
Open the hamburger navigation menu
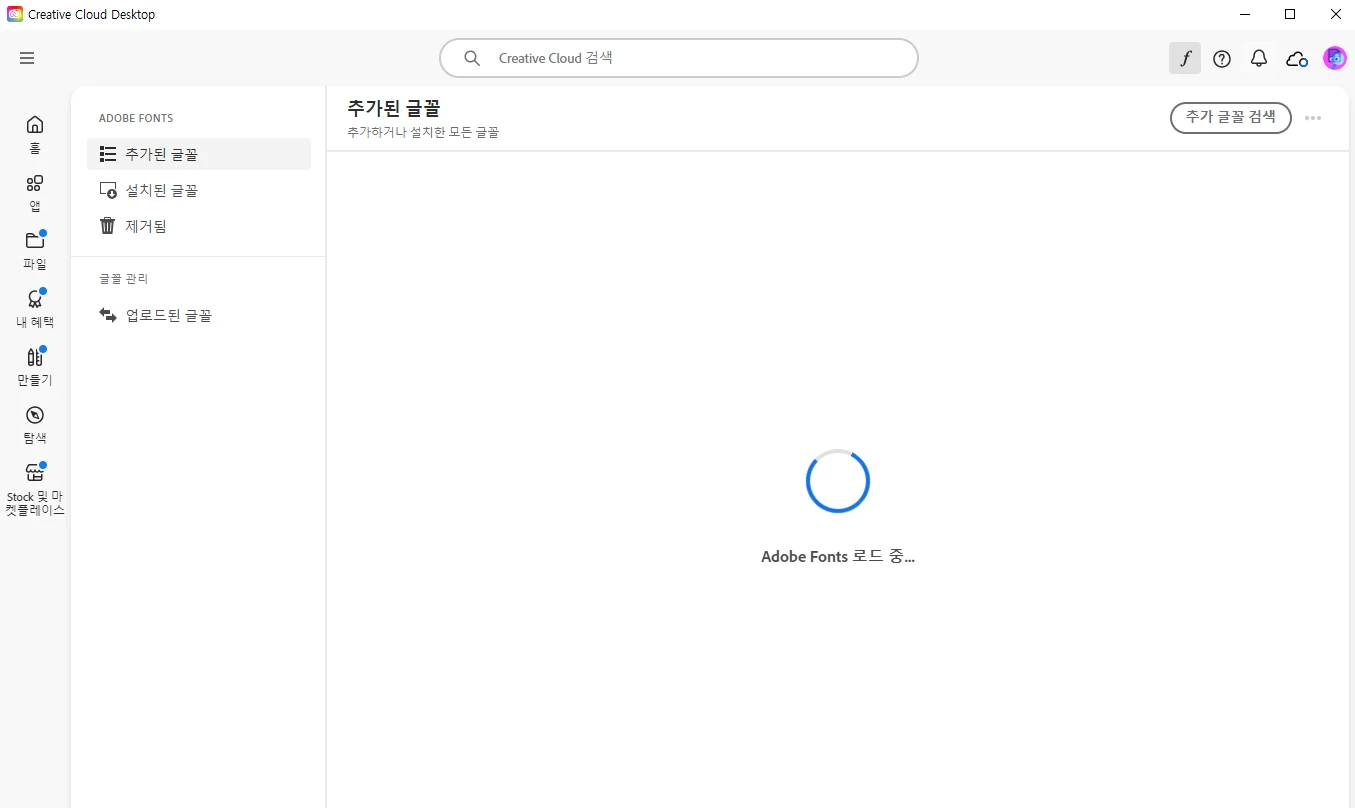click(27, 58)
